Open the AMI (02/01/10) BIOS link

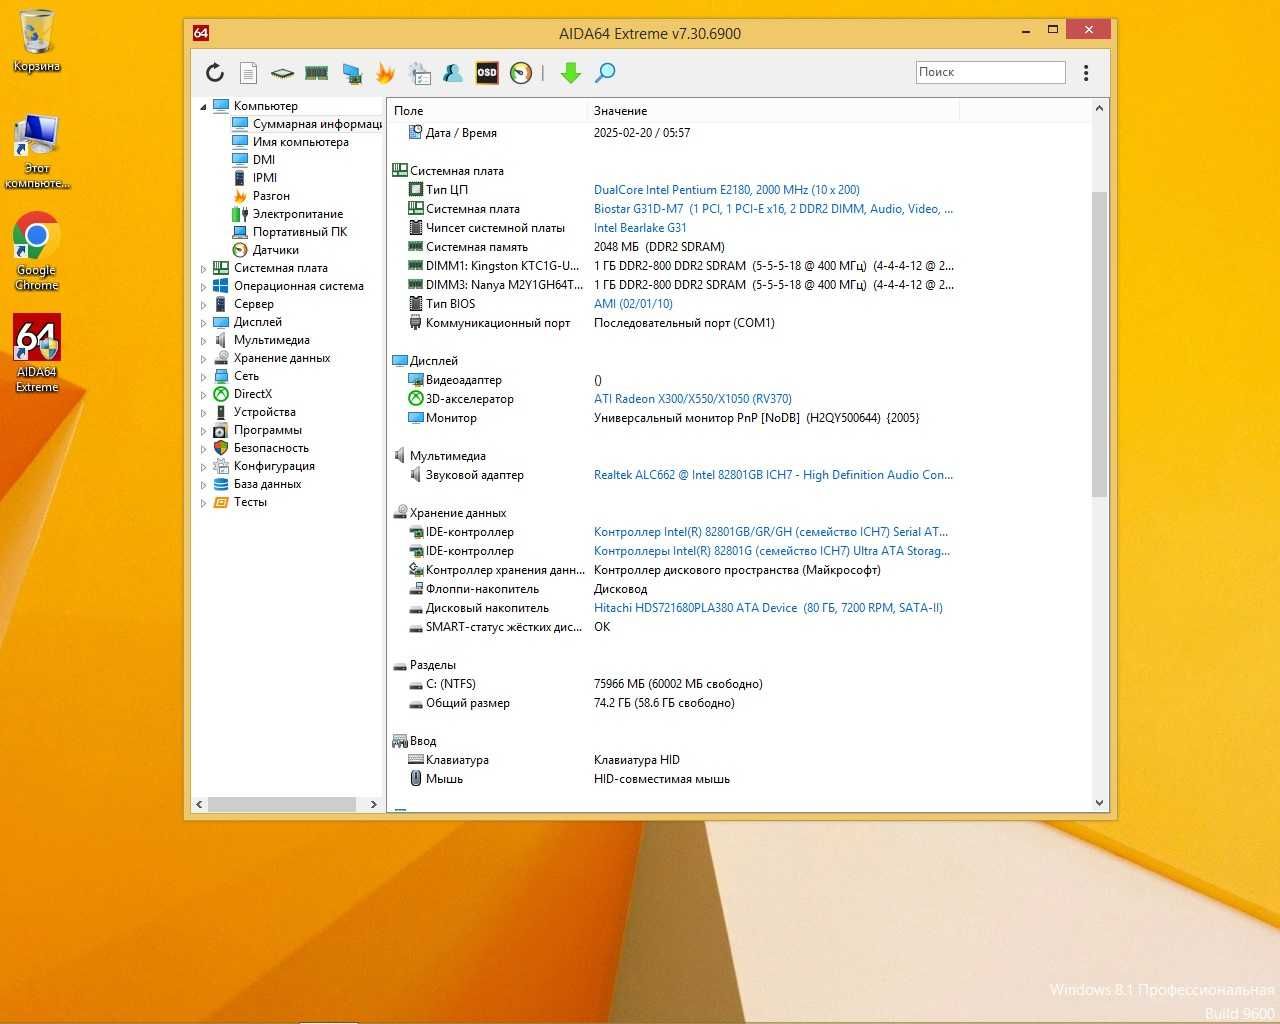[x=633, y=304]
